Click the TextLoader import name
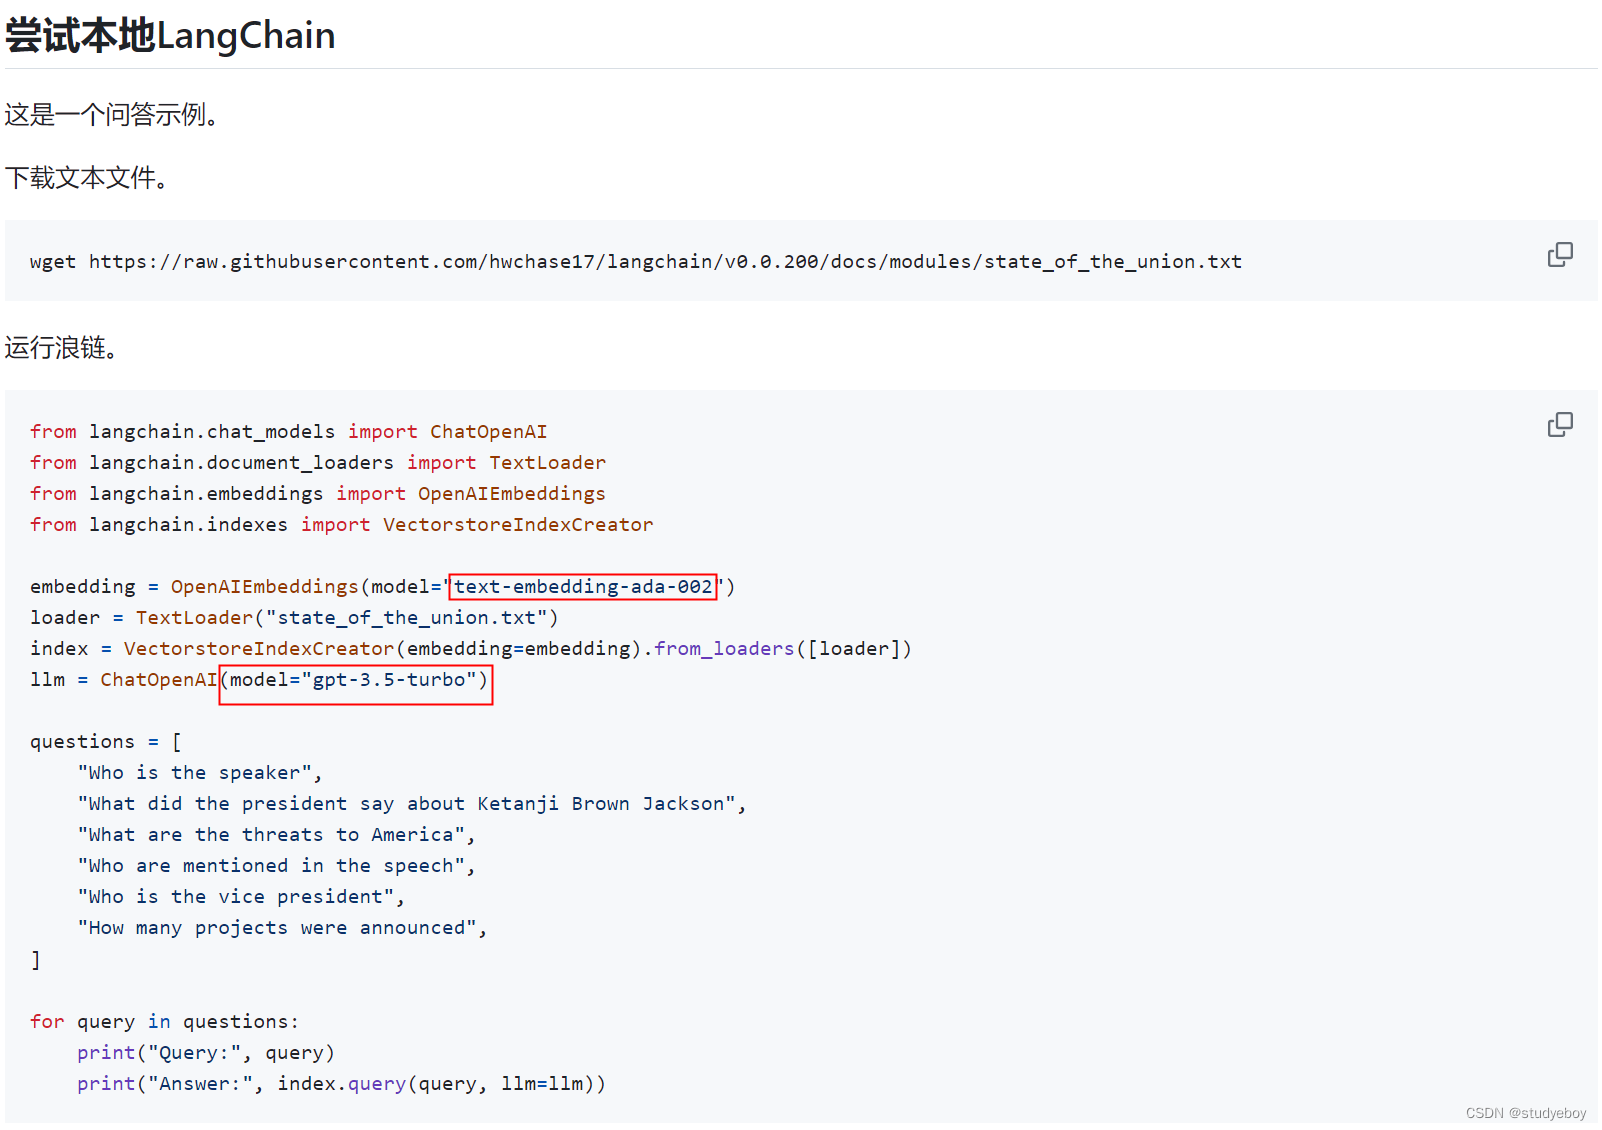The image size is (1602, 1130). [547, 463]
